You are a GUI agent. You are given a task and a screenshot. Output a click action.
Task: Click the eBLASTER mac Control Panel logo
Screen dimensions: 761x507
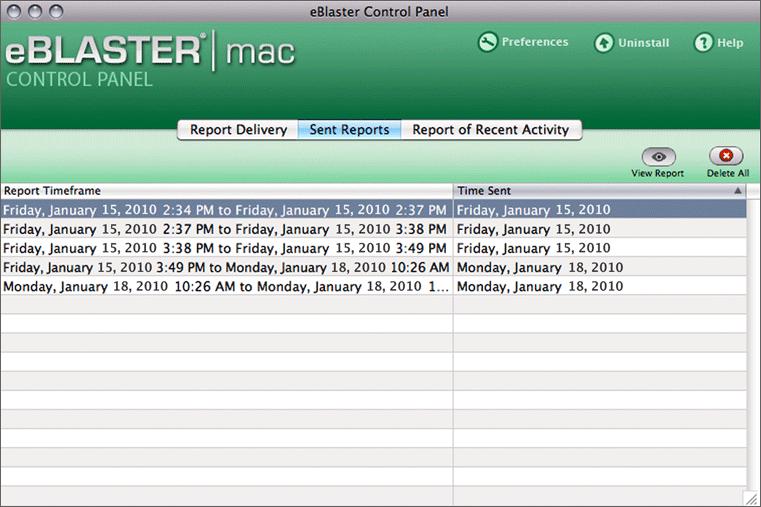[150, 59]
